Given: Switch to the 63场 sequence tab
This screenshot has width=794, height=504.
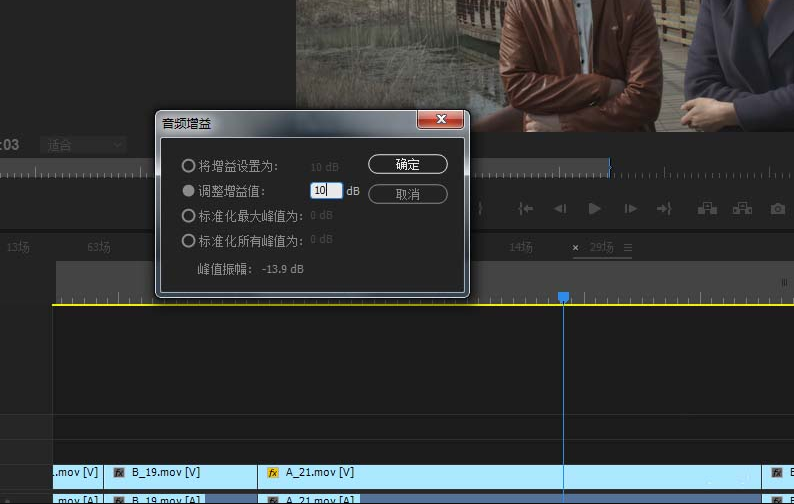Looking at the screenshot, I should [99, 247].
